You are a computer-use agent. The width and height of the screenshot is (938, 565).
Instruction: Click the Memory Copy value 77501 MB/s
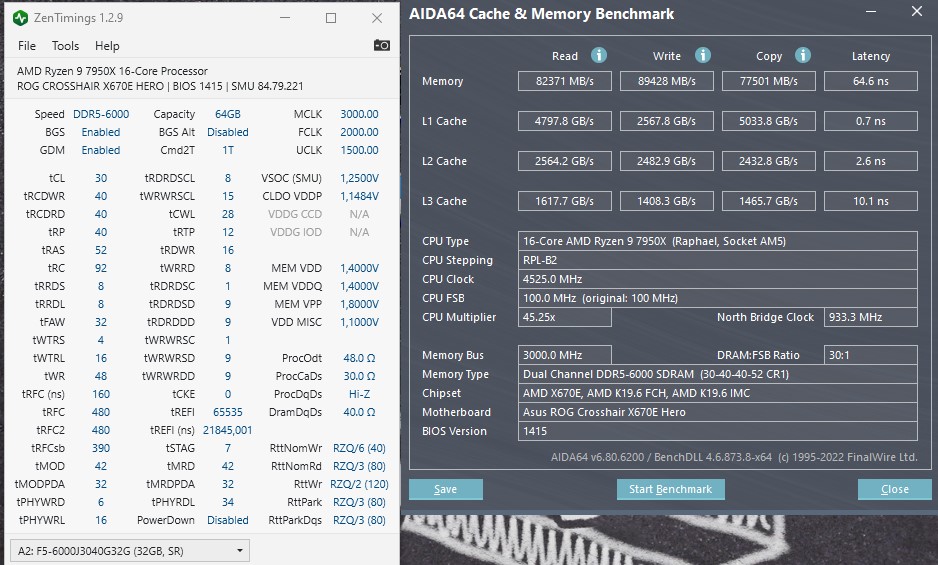[769, 81]
